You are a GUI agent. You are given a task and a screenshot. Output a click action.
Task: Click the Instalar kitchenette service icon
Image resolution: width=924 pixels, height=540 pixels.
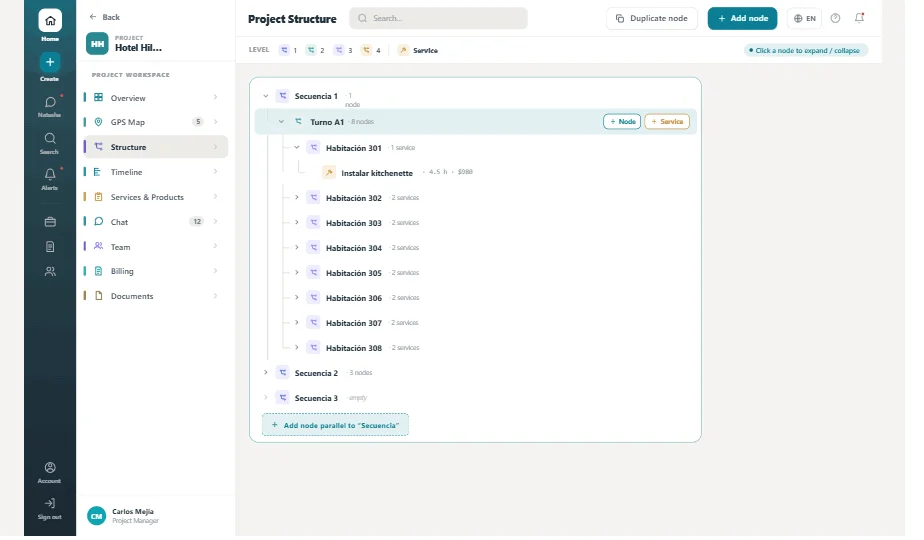click(x=329, y=173)
